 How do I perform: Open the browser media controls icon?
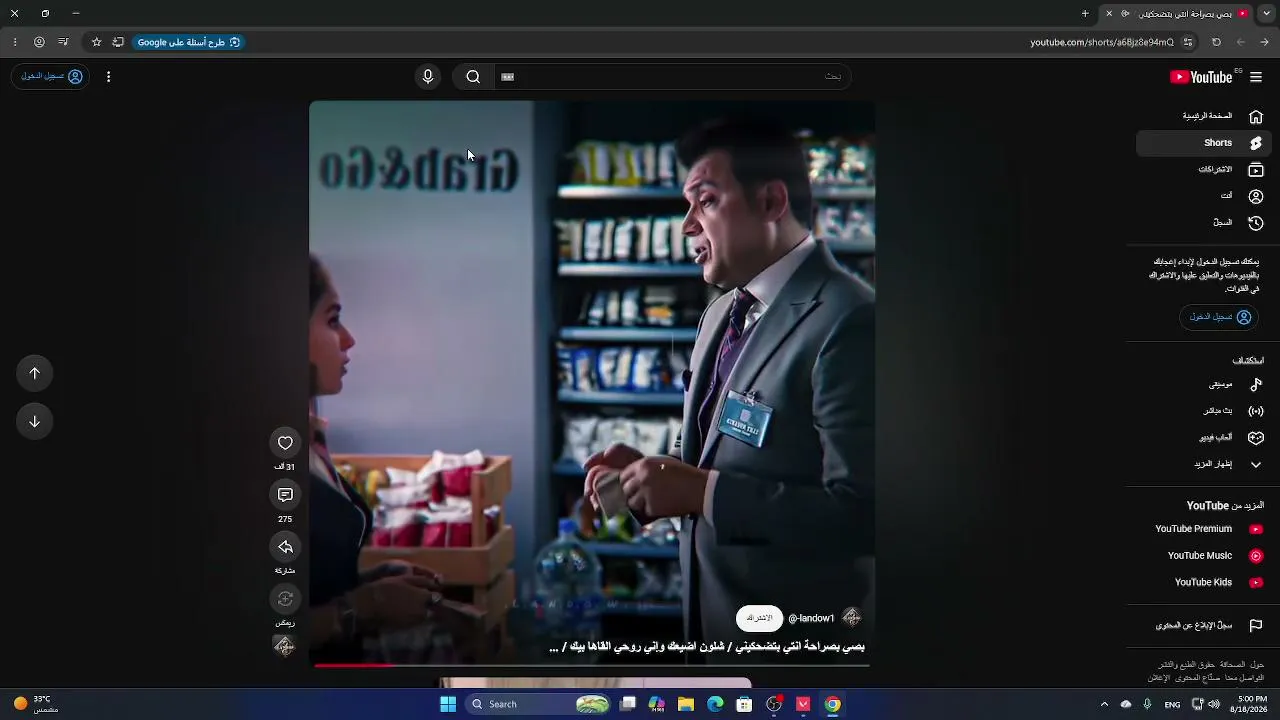[63, 42]
